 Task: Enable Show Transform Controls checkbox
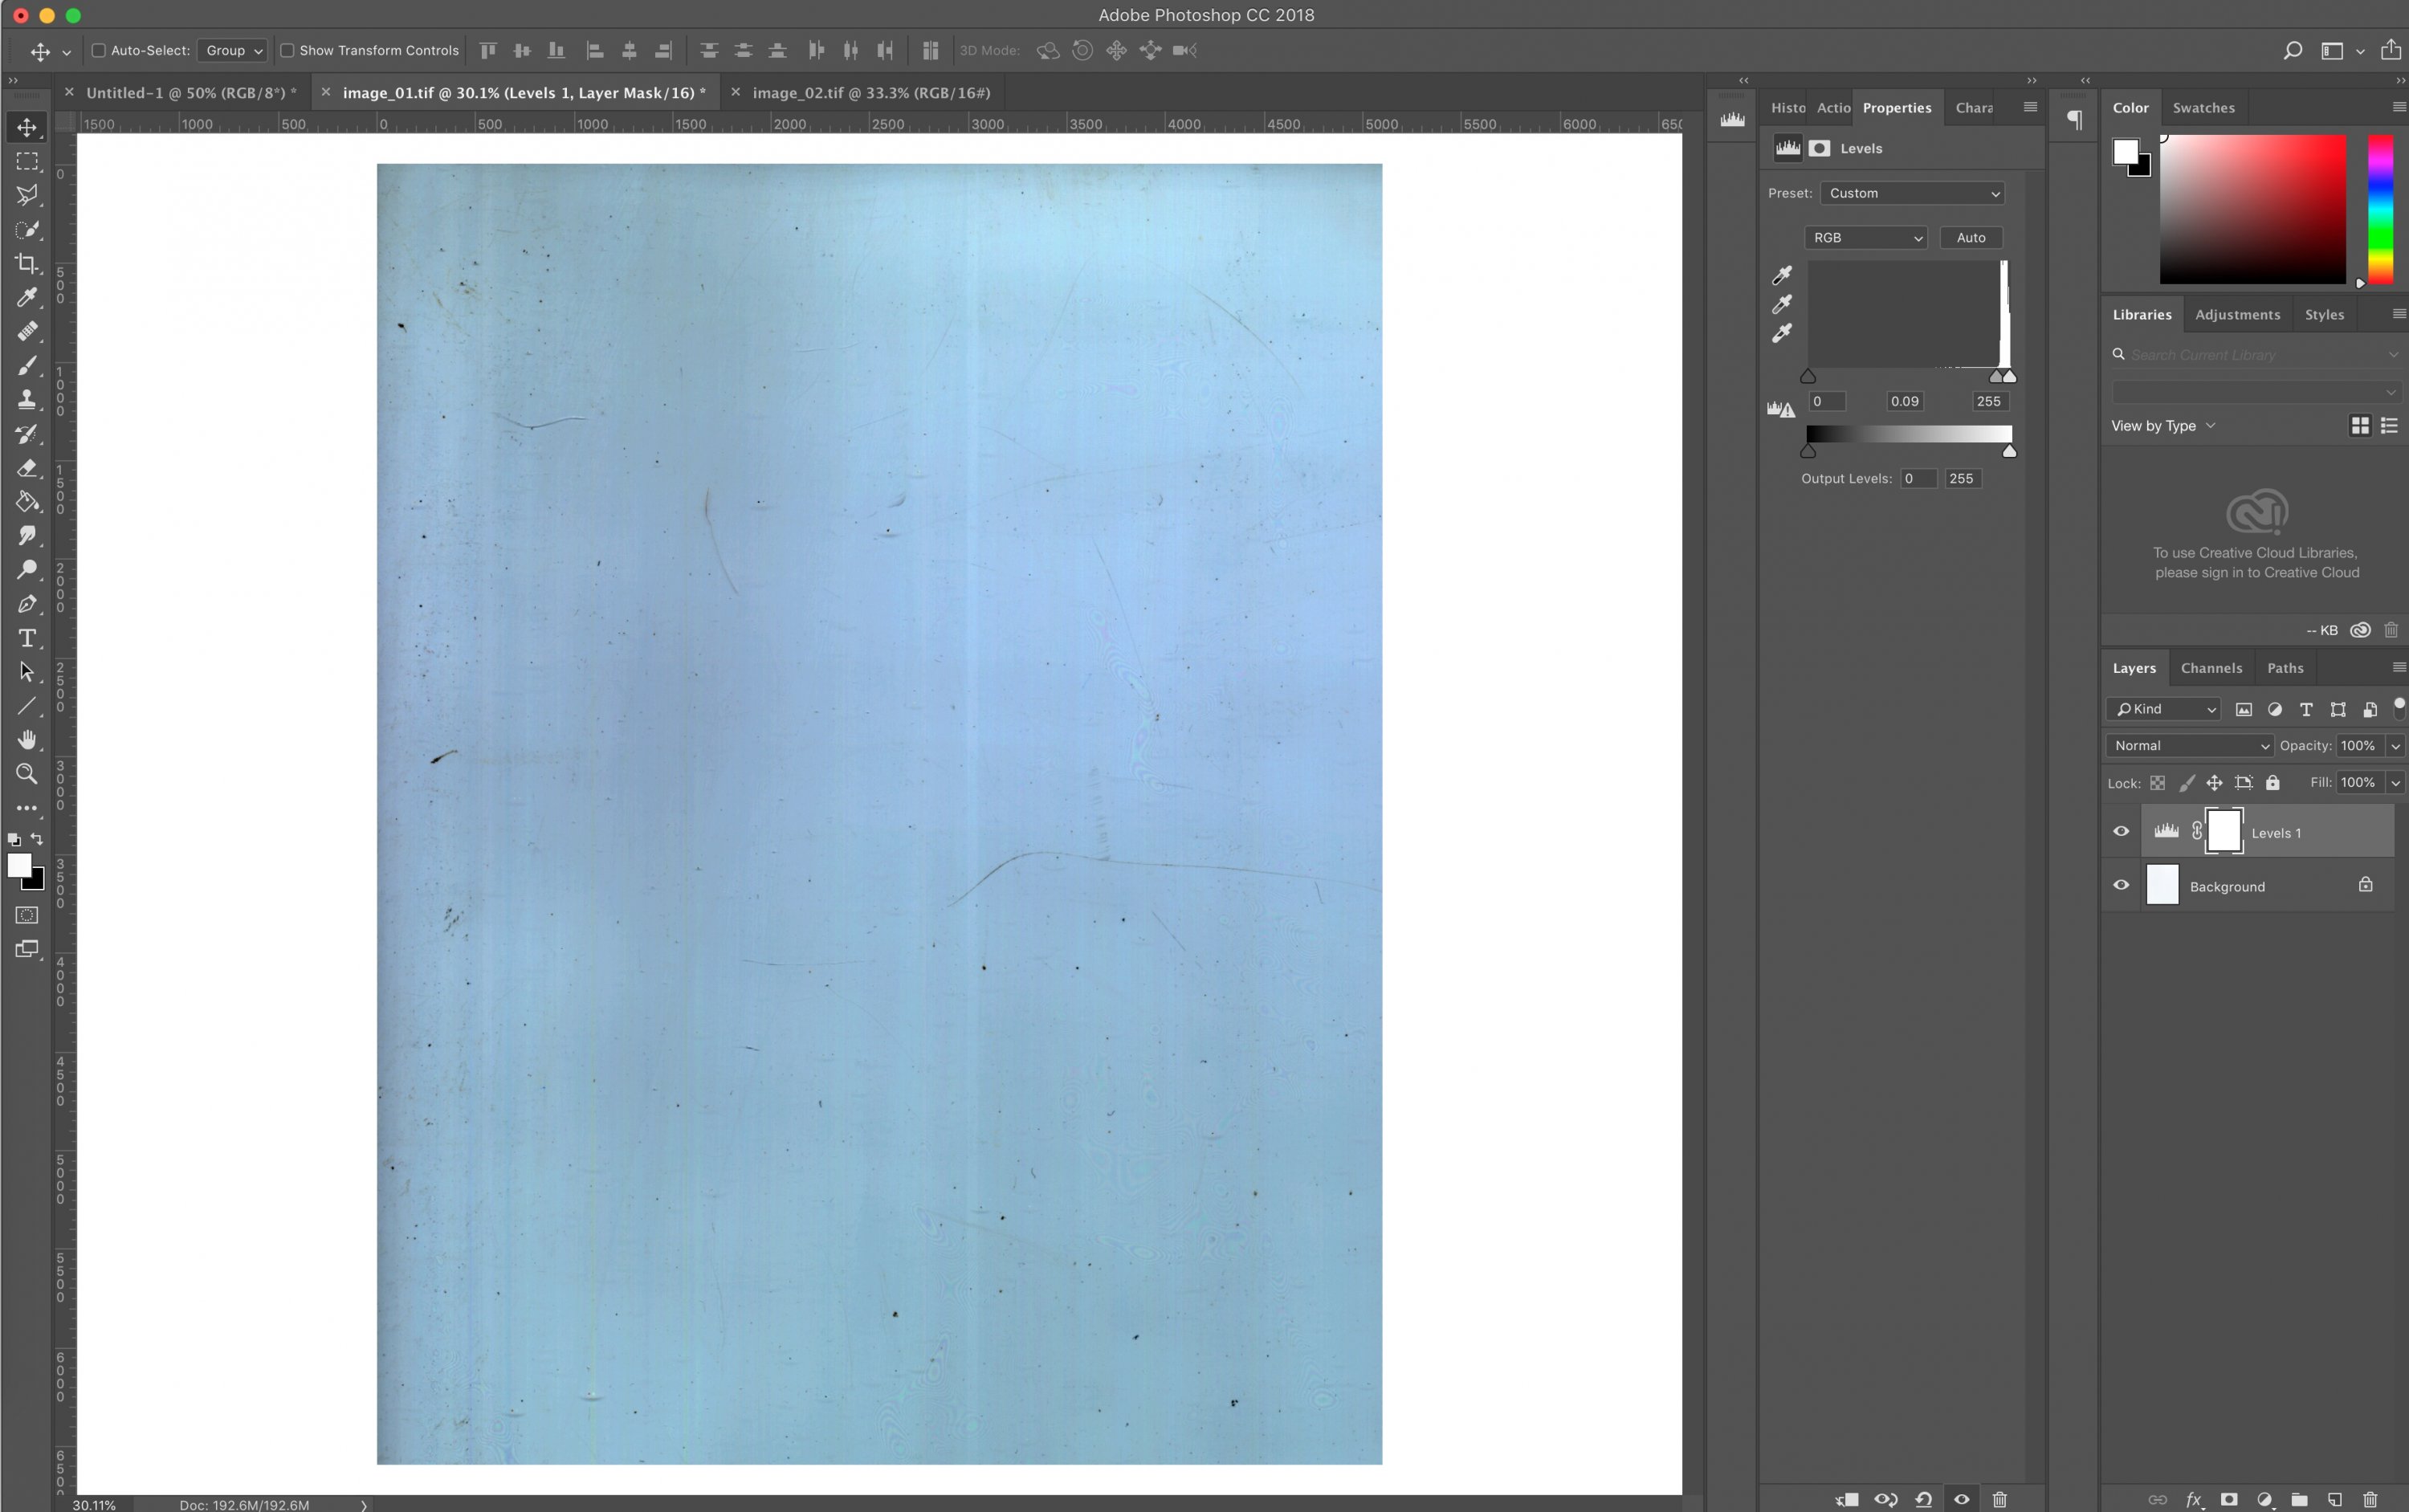(287, 50)
